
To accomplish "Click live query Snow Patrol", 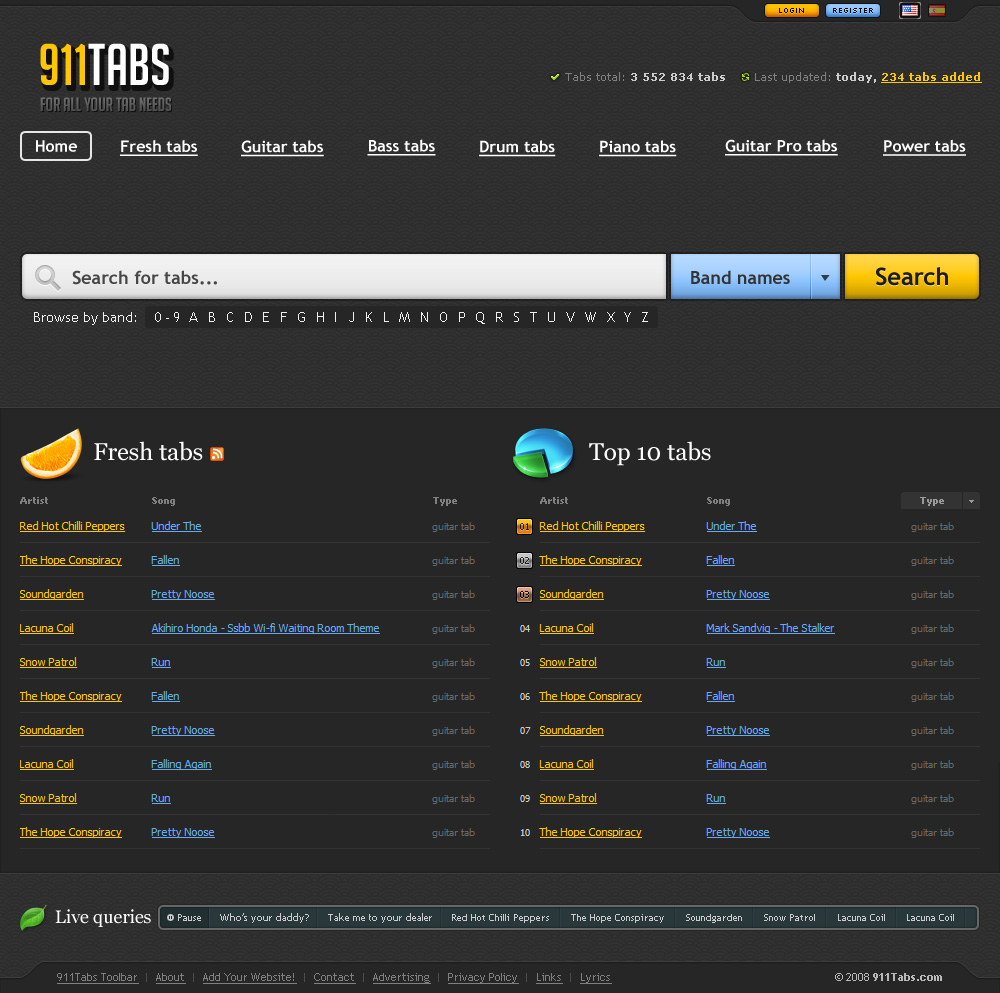I will pyautogui.click(x=790, y=918).
